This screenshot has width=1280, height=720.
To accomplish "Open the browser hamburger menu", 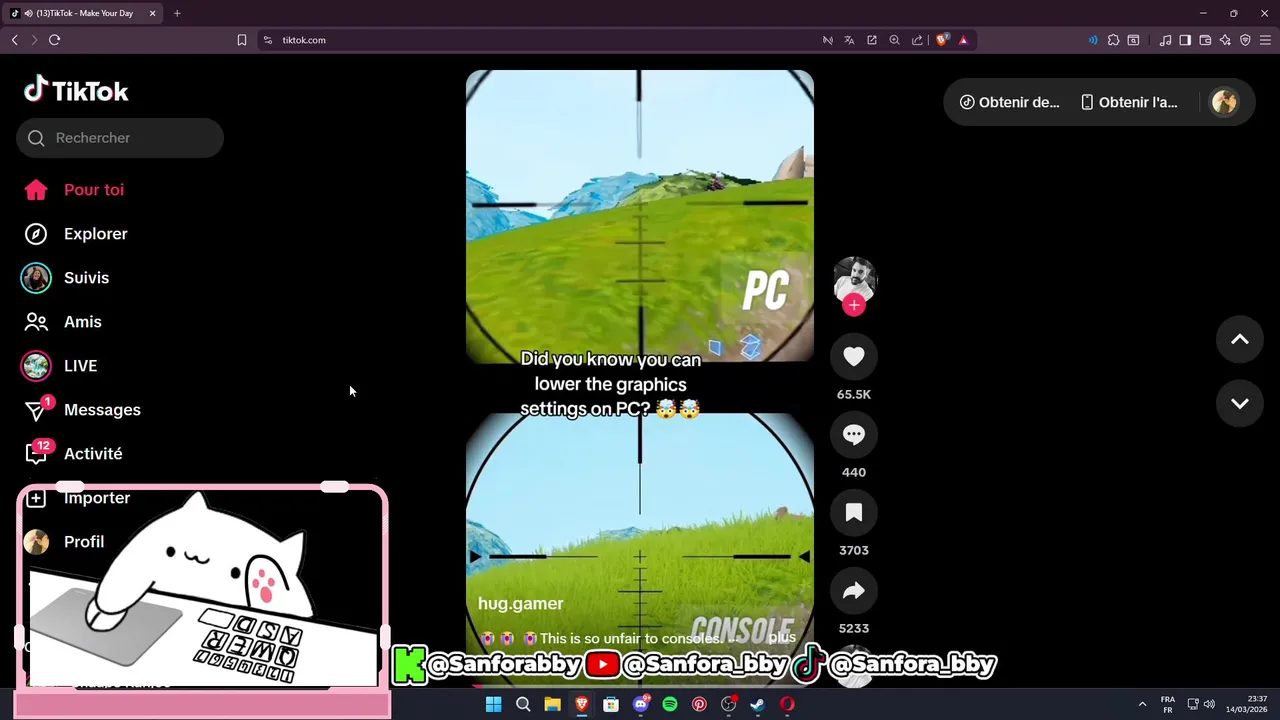I will 1265,40.
